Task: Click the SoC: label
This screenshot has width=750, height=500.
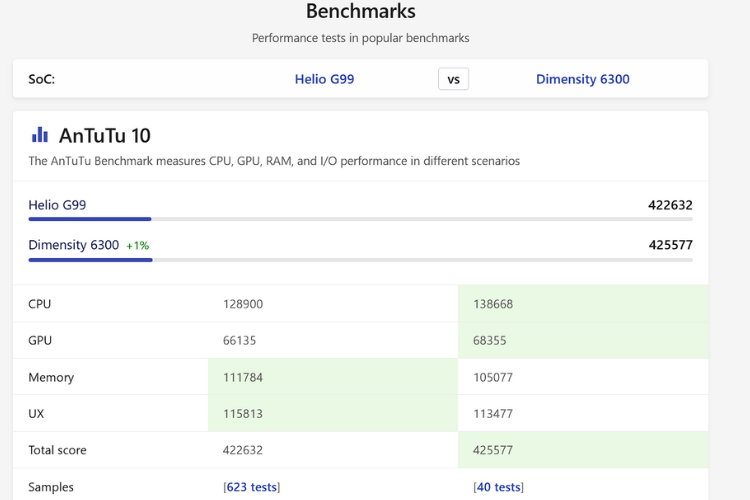Action: [42, 79]
